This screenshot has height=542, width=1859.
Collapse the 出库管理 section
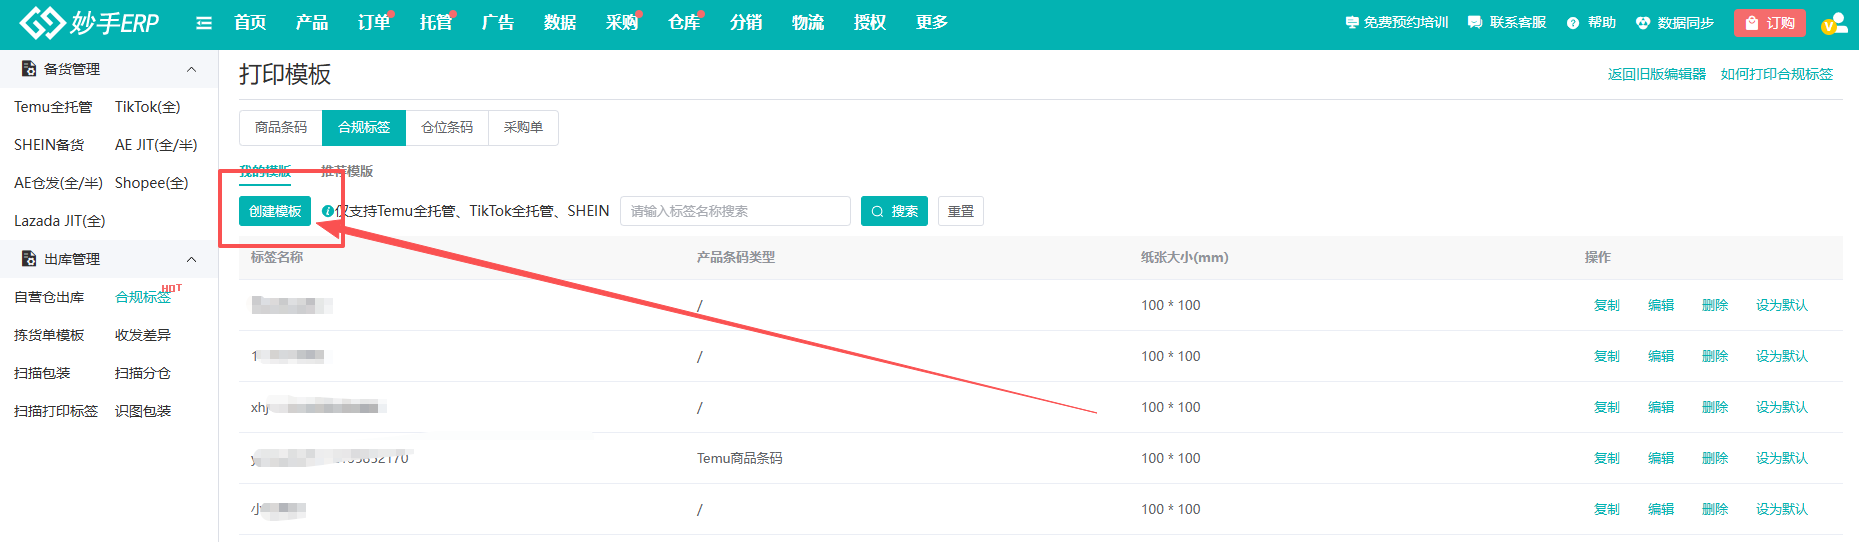[191, 259]
